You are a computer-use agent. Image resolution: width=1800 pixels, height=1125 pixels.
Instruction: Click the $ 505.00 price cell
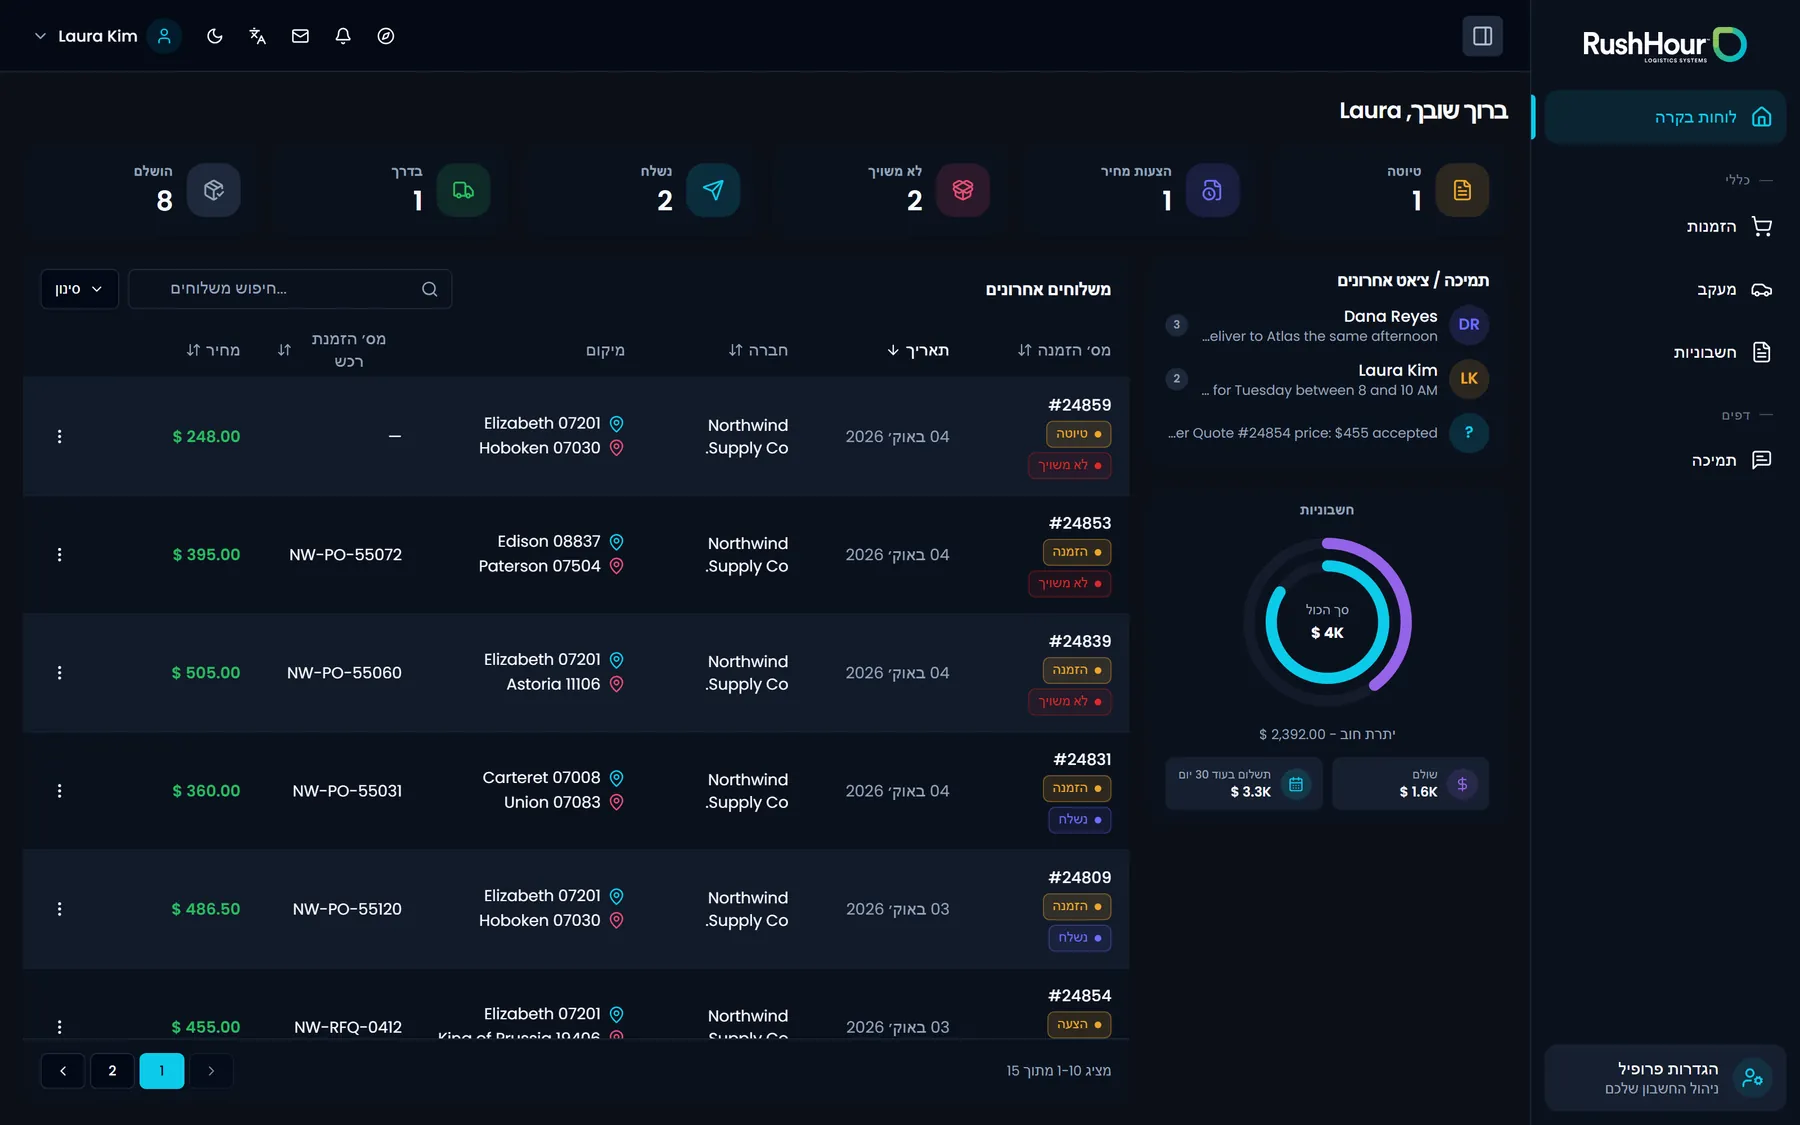206,673
